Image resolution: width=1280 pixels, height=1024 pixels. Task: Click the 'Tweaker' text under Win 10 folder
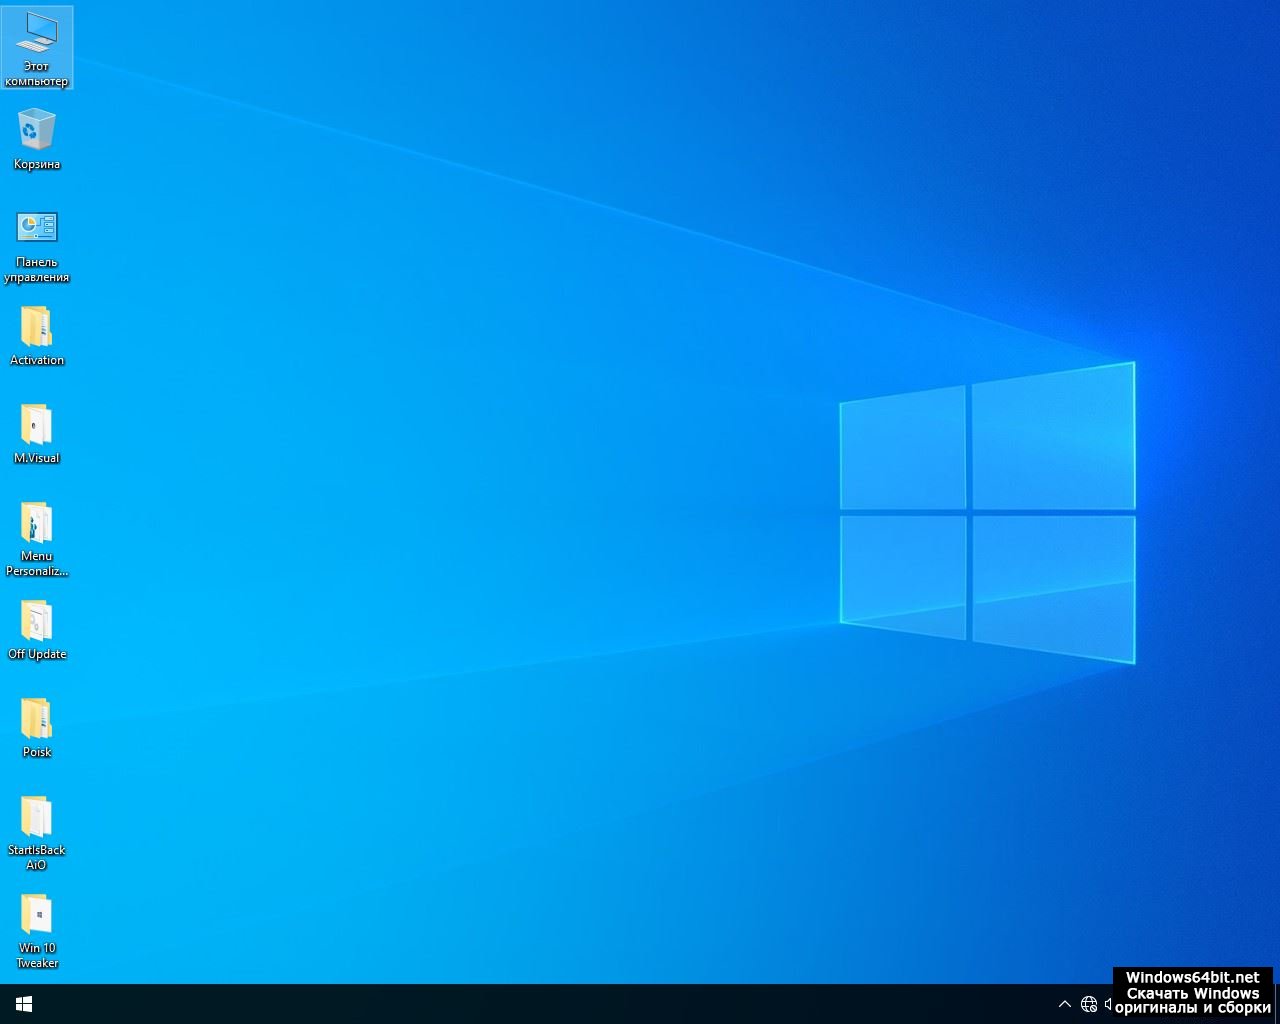click(x=37, y=963)
